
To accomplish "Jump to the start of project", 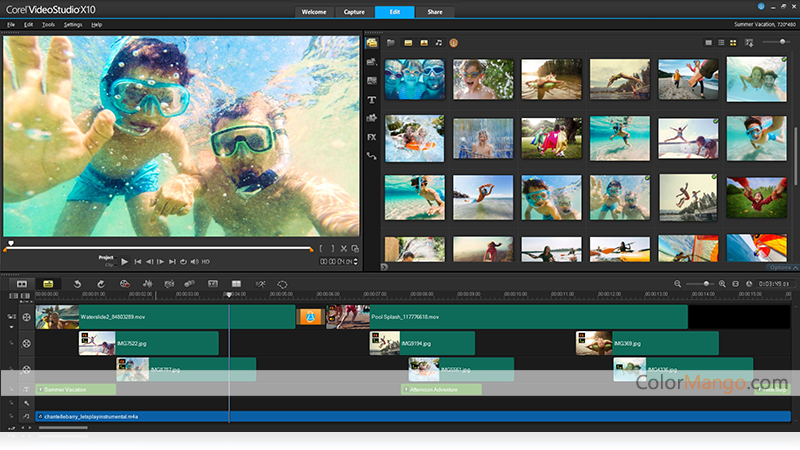I will coord(137,262).
